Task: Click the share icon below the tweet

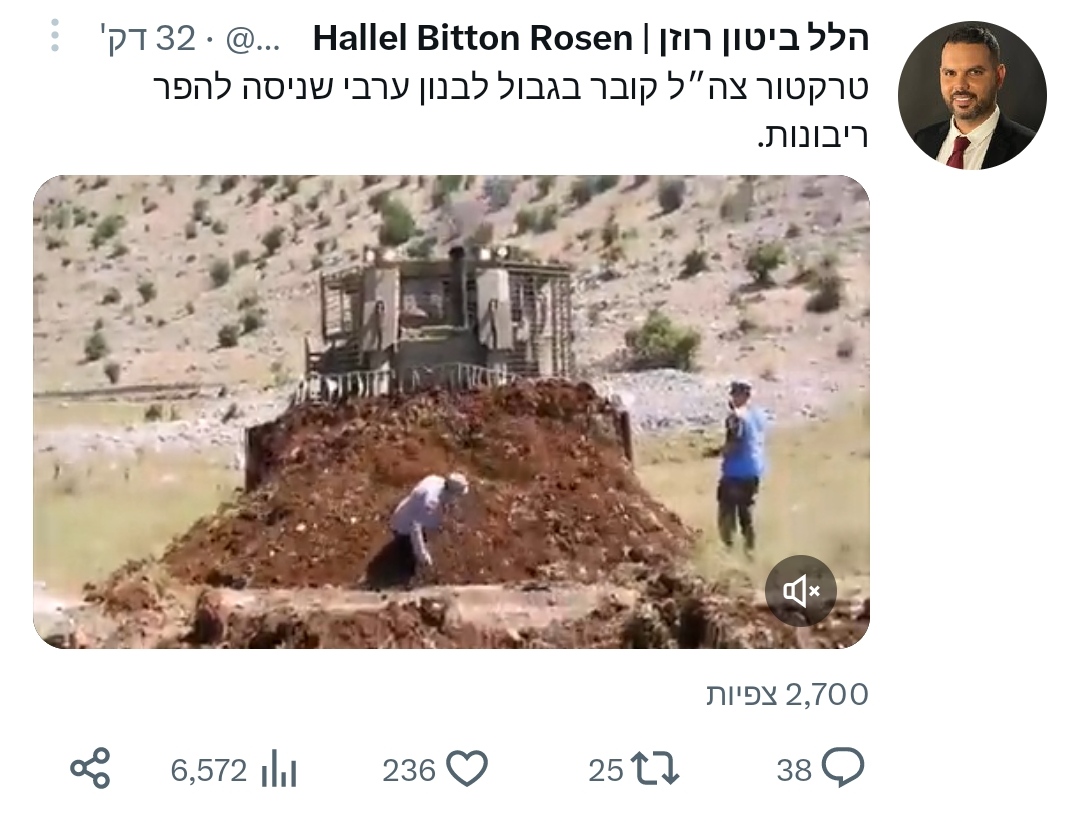Action: [90, 768]
